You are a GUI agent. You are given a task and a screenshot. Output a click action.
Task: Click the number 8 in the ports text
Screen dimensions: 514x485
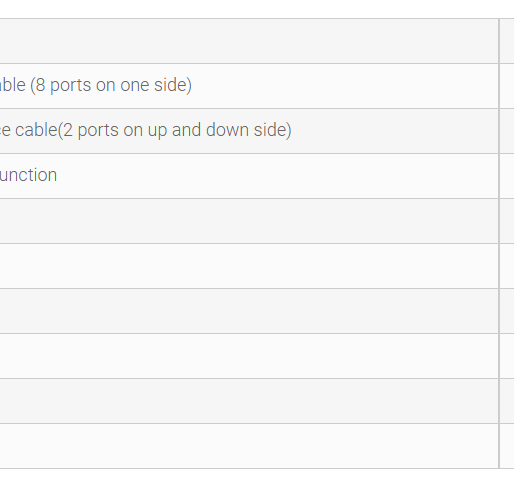tap(40, 85)
